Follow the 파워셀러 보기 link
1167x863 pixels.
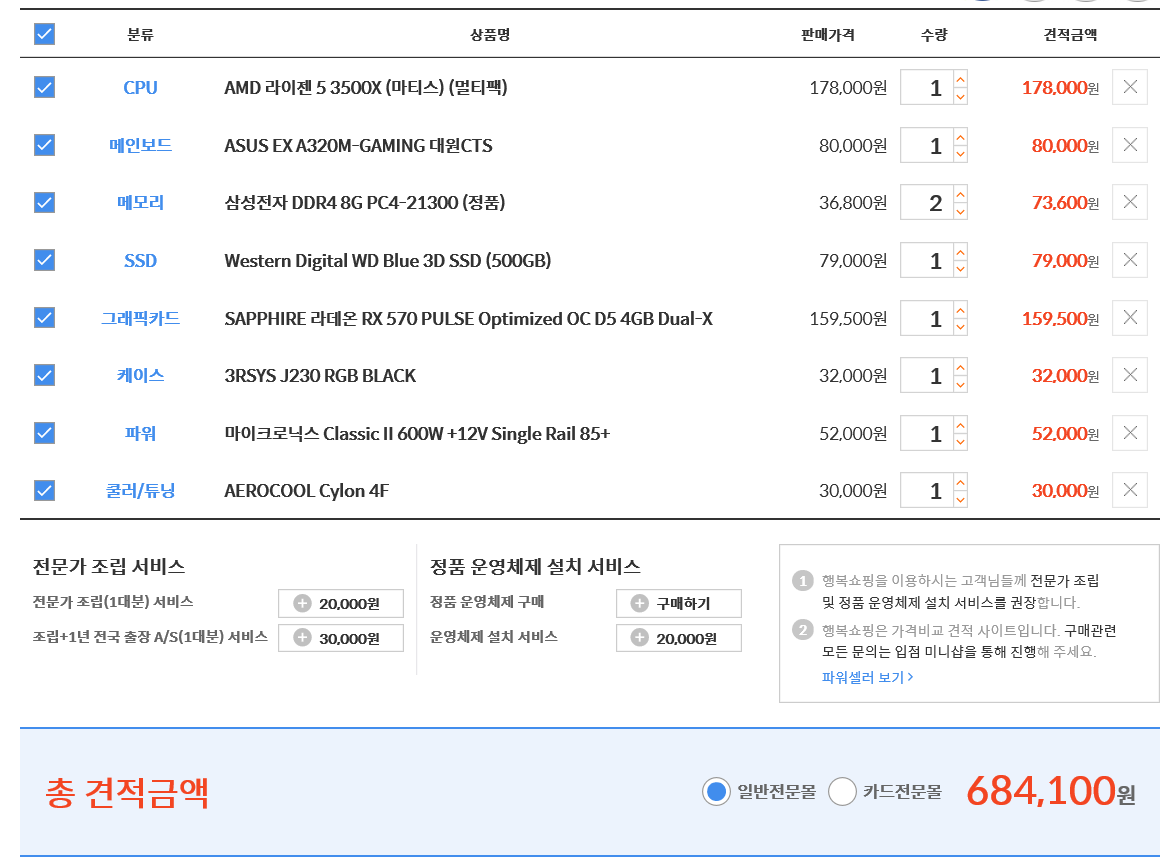click(867, 677)
